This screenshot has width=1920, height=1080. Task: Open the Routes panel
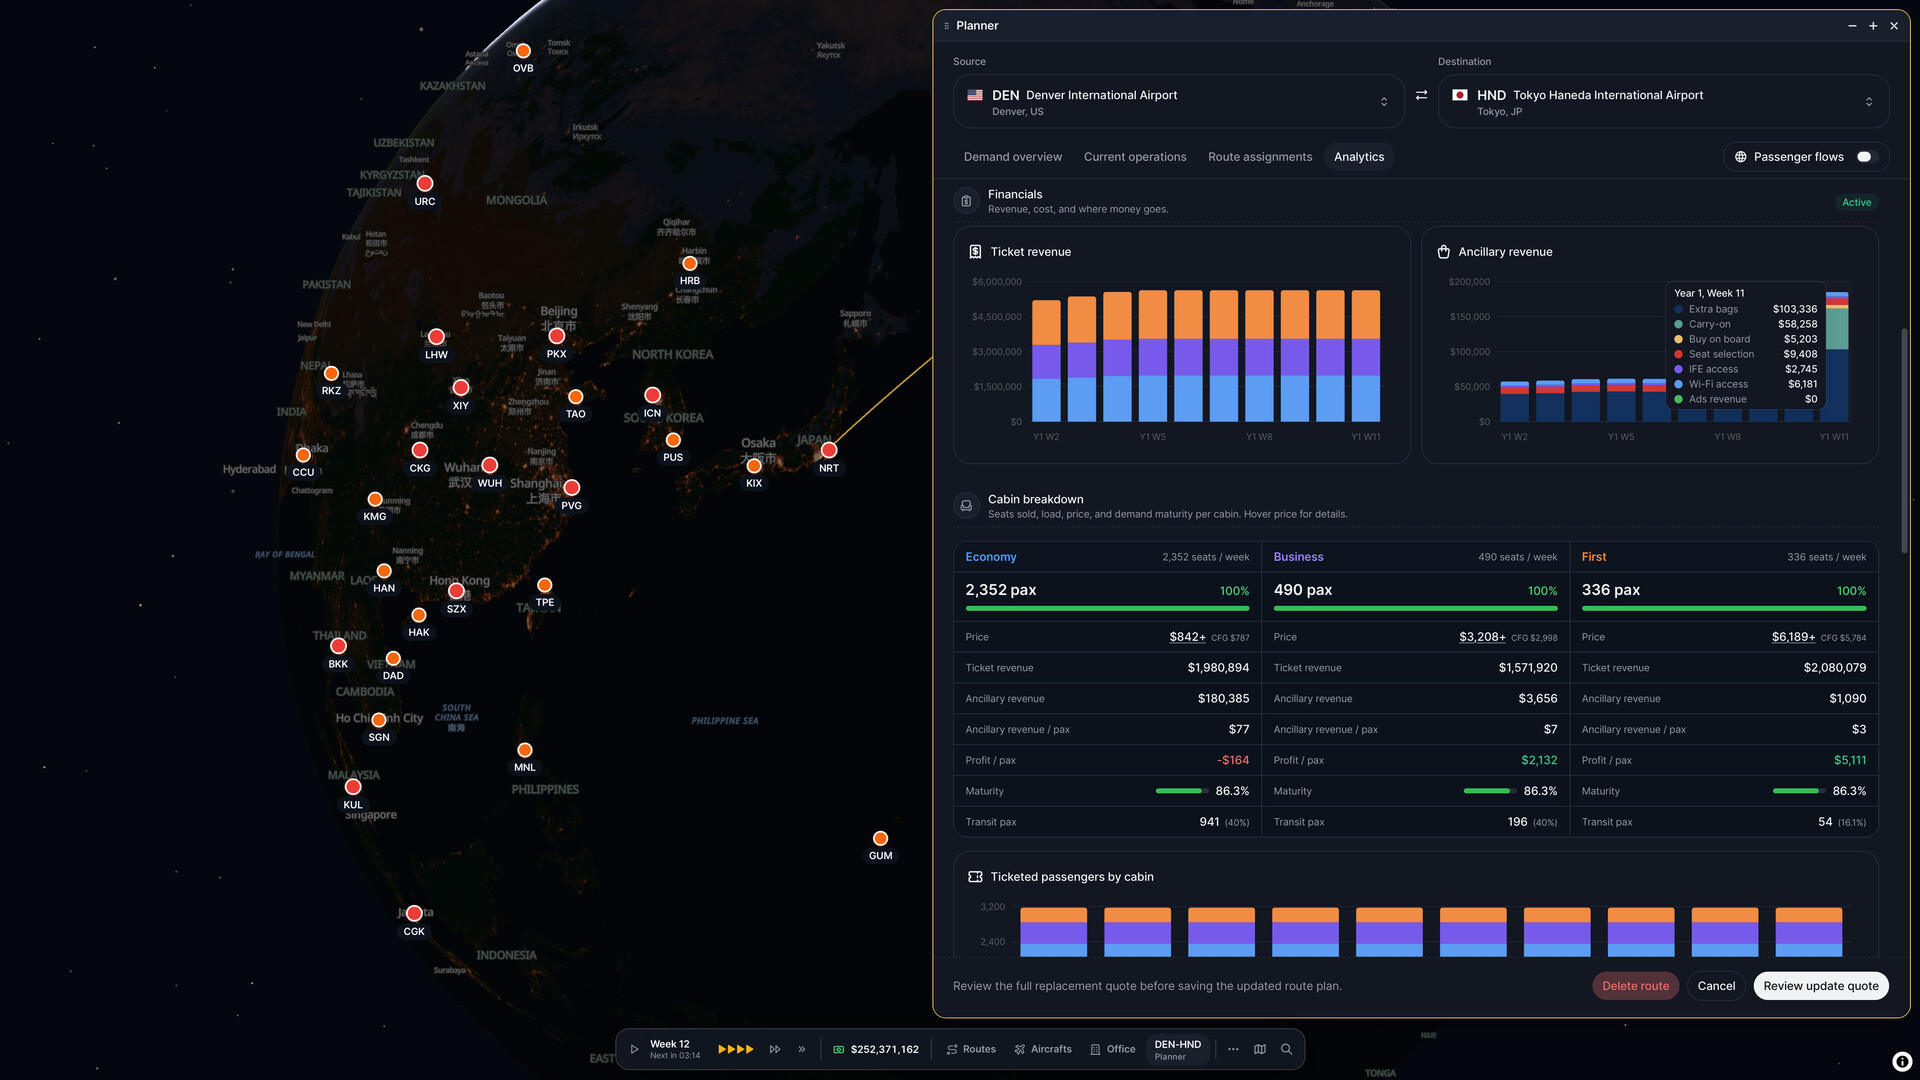pos(971,1049)
